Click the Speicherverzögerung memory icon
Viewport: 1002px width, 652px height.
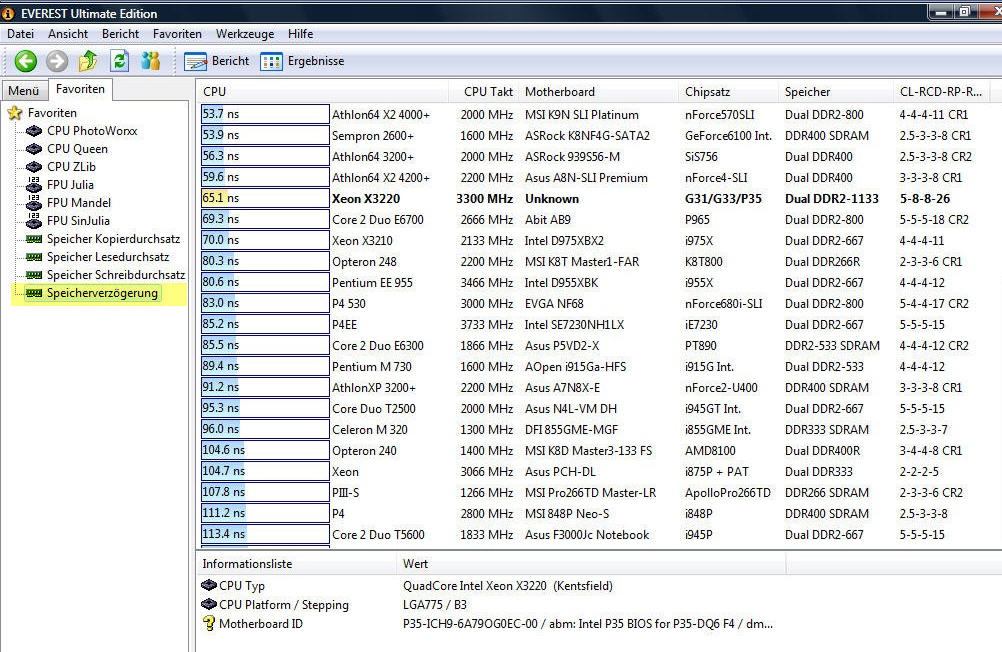point(34,293)
